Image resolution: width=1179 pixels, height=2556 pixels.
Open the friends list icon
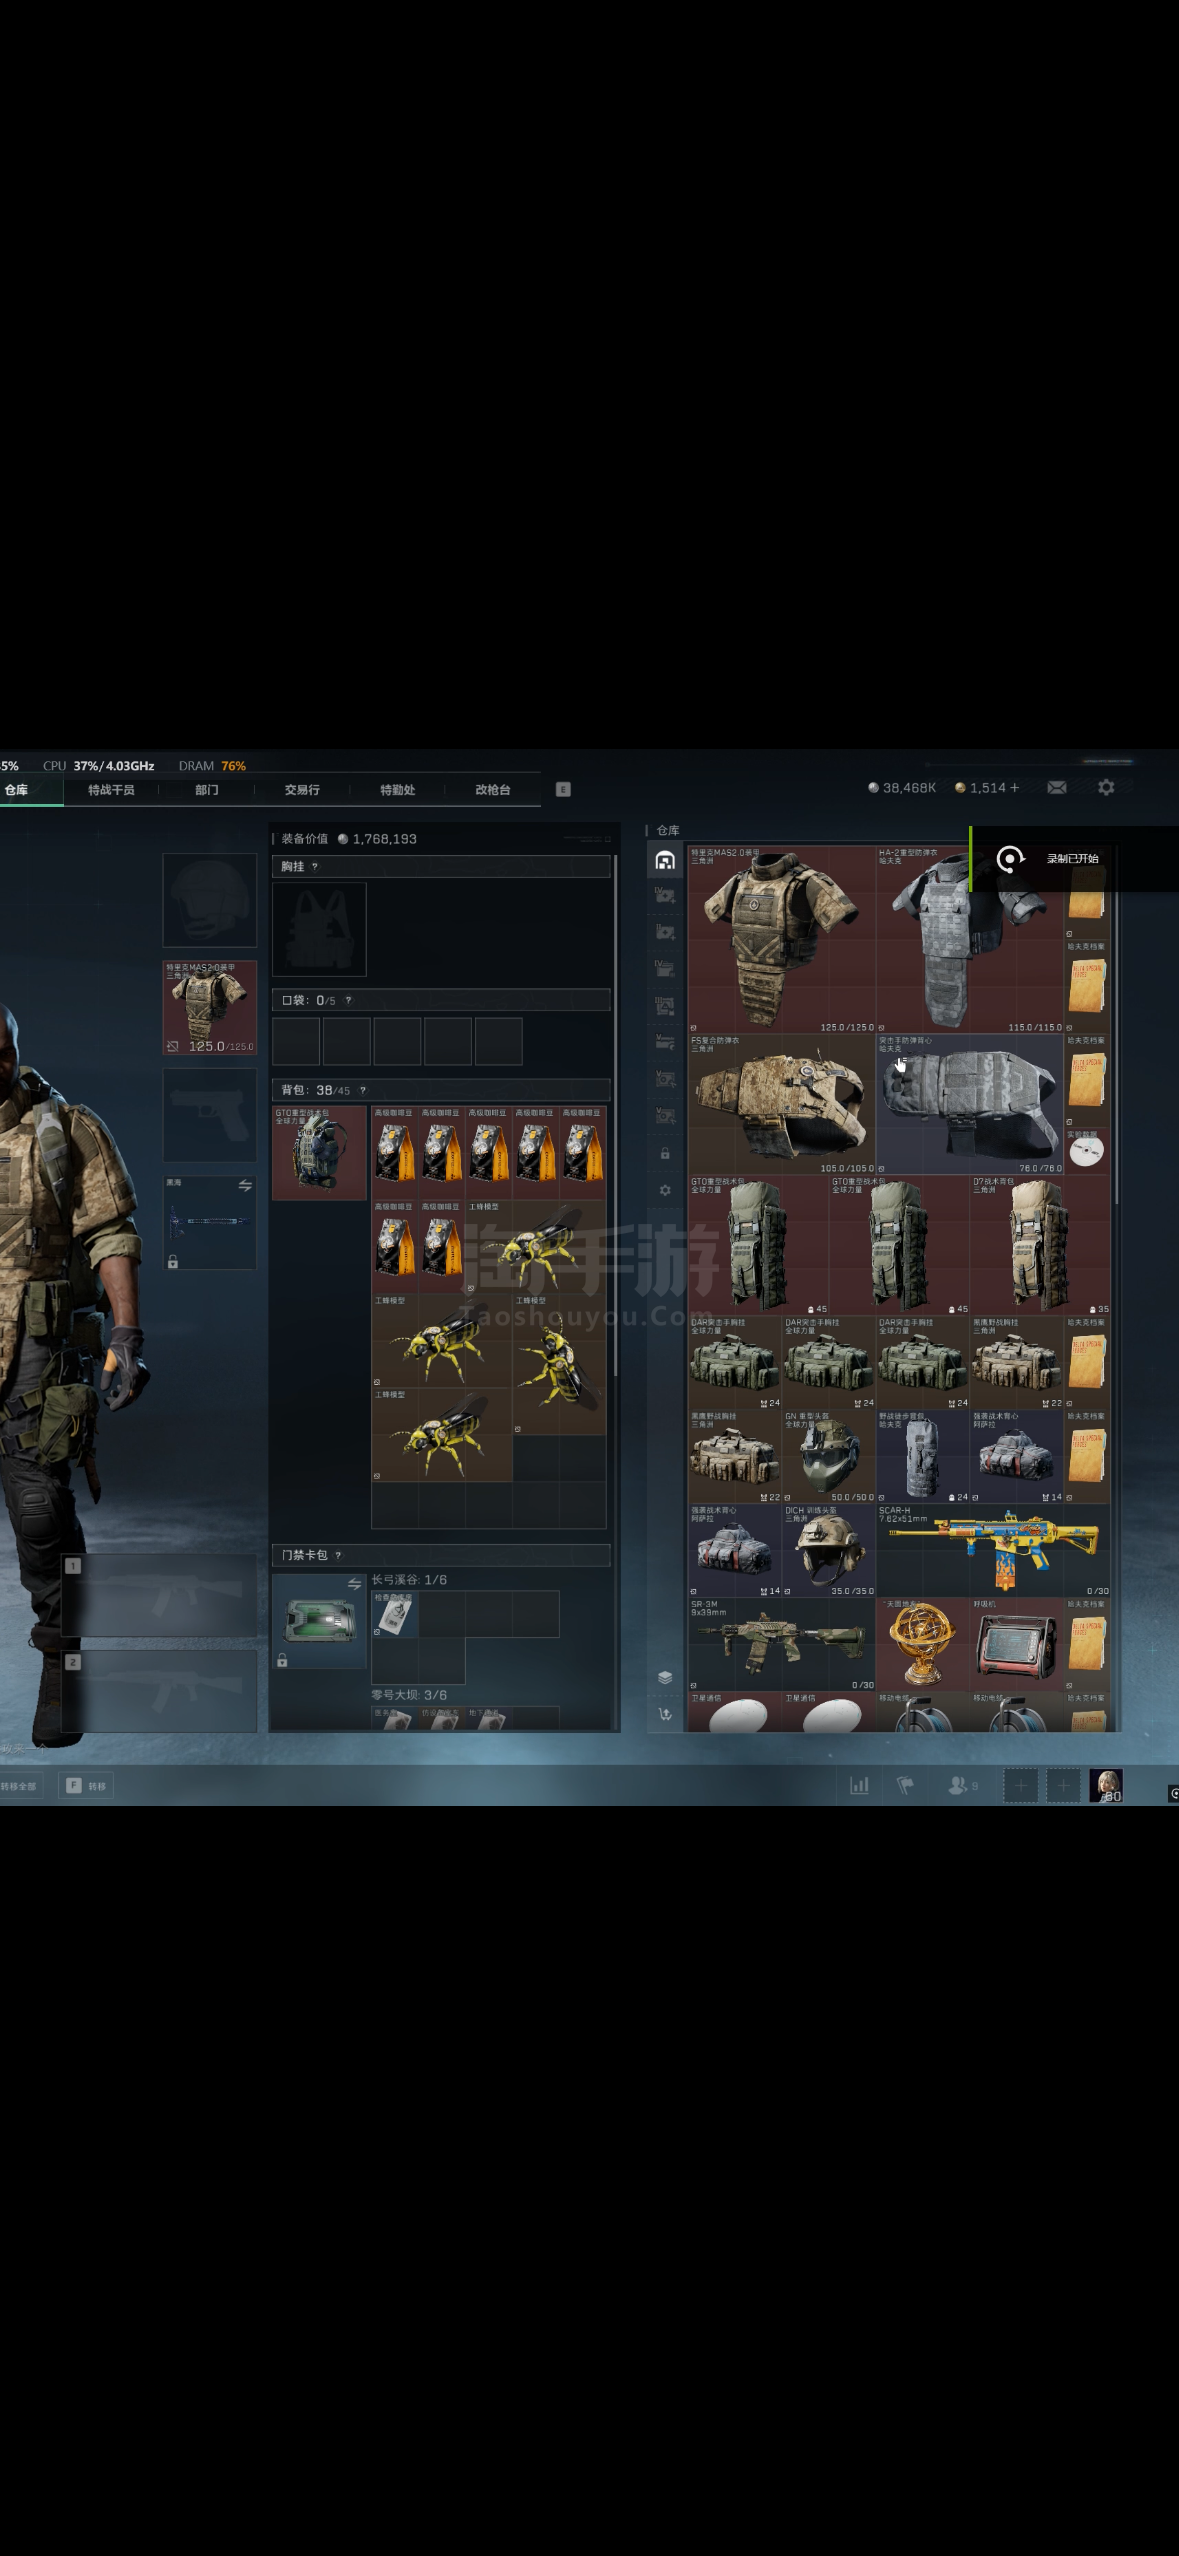[960, 1785]
